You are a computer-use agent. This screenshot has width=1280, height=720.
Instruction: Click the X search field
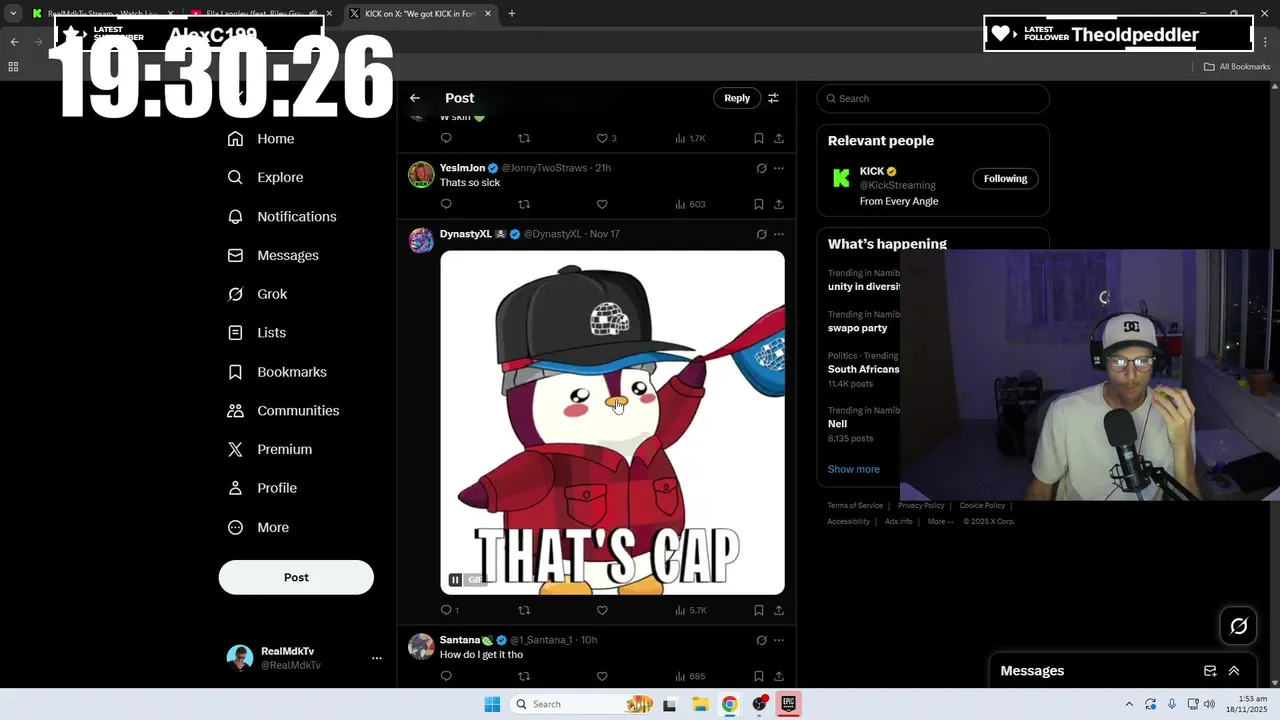pyautogui.click(x=933, y=98)
